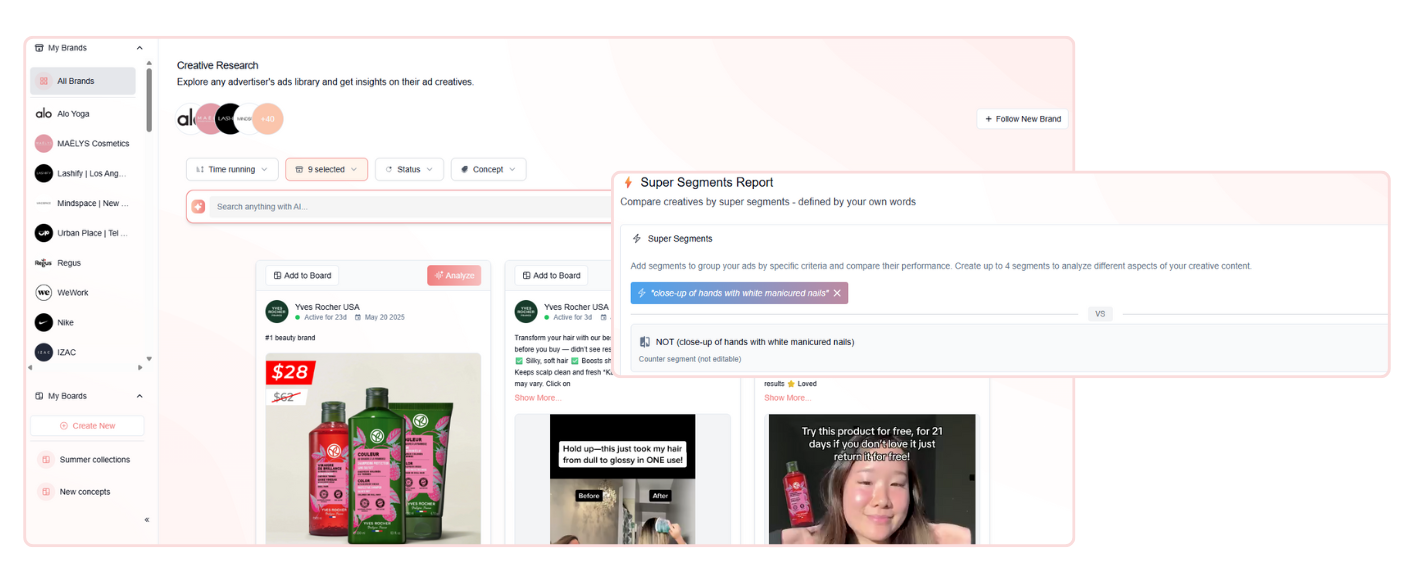1414x583 pixels.
Task: Expand Show More on free trial ad
Action: [x=788, y=398]
